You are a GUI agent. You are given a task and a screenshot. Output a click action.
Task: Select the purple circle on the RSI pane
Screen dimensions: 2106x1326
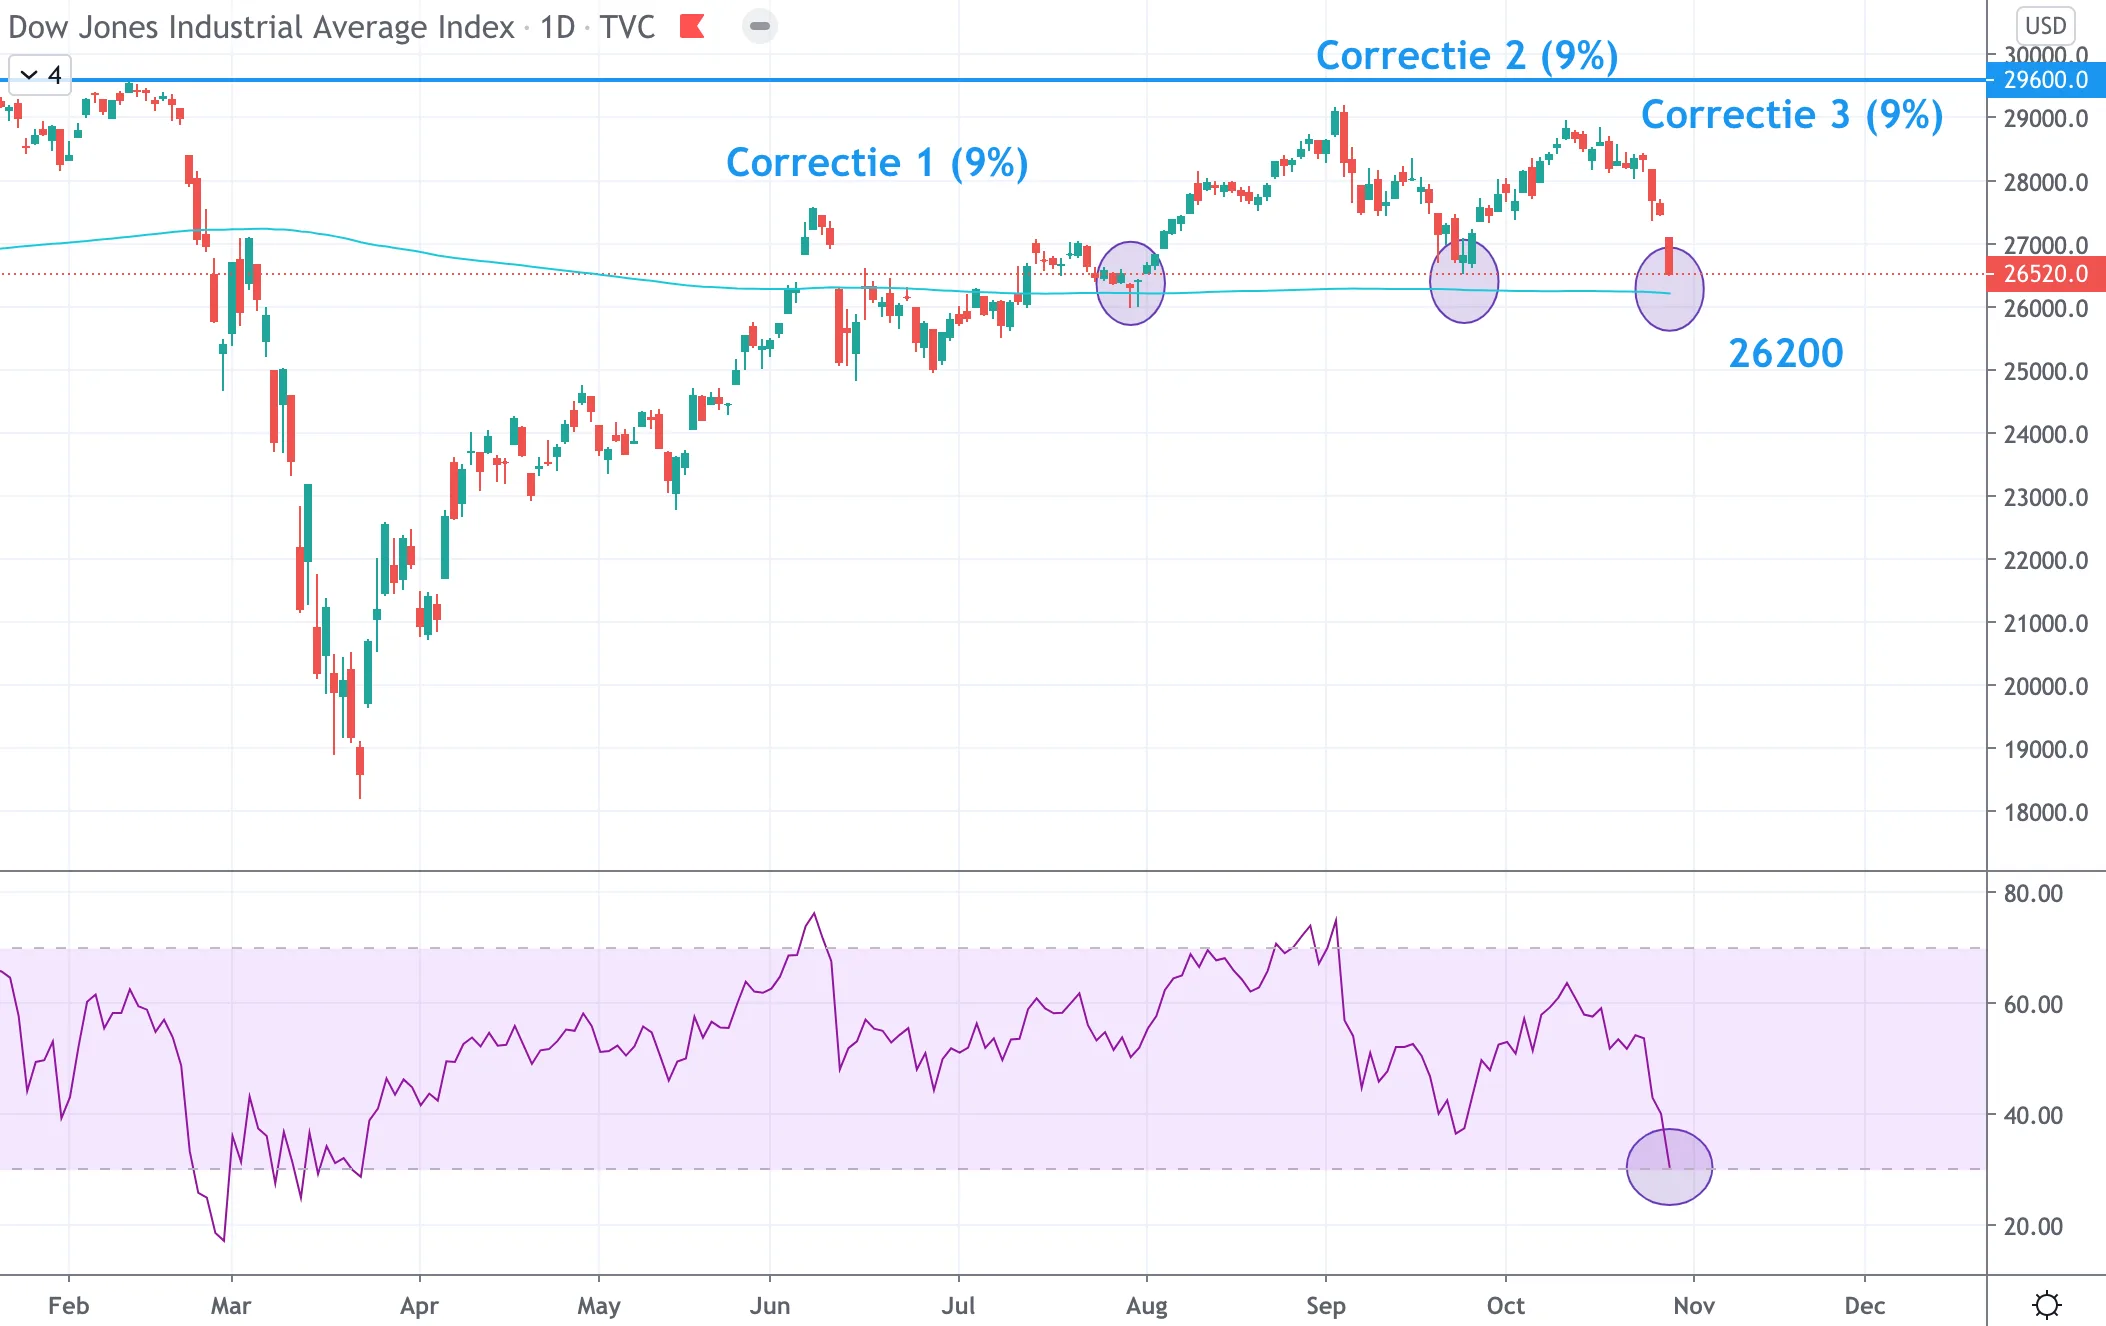point(1669,1167)
